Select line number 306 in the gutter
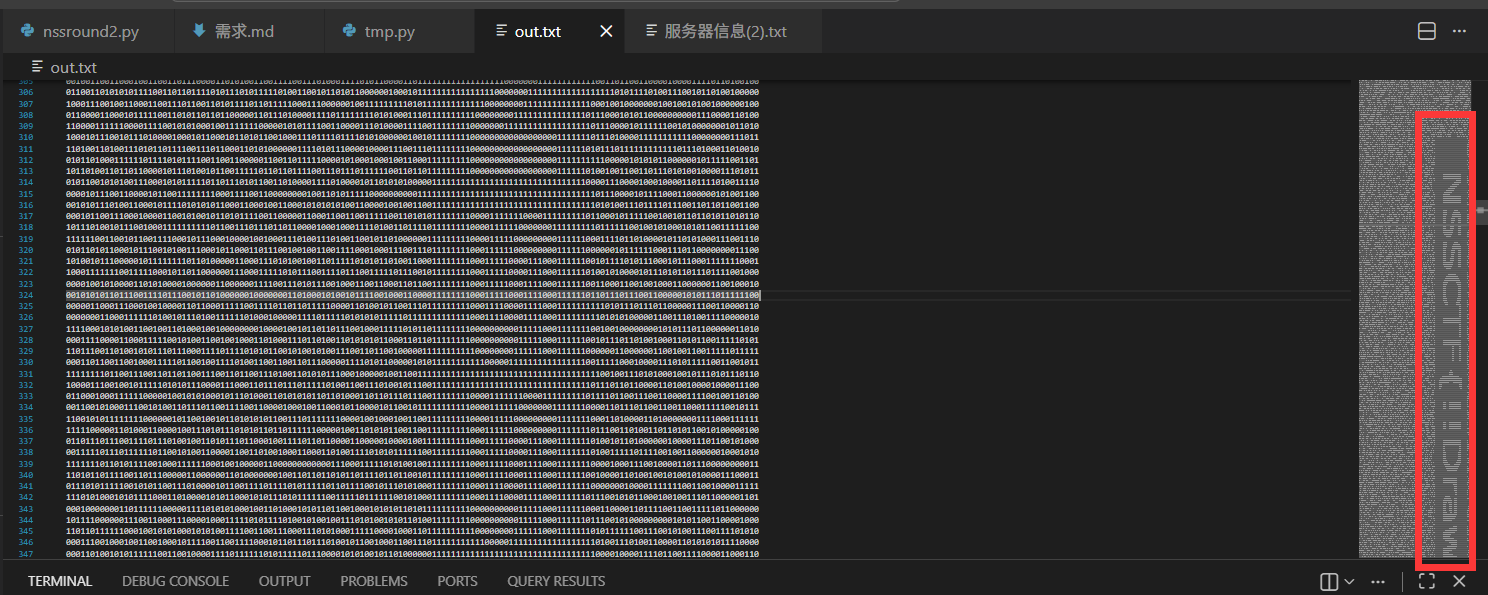The height and width of the screenshot is (595, 1488). tap(26, 92)
